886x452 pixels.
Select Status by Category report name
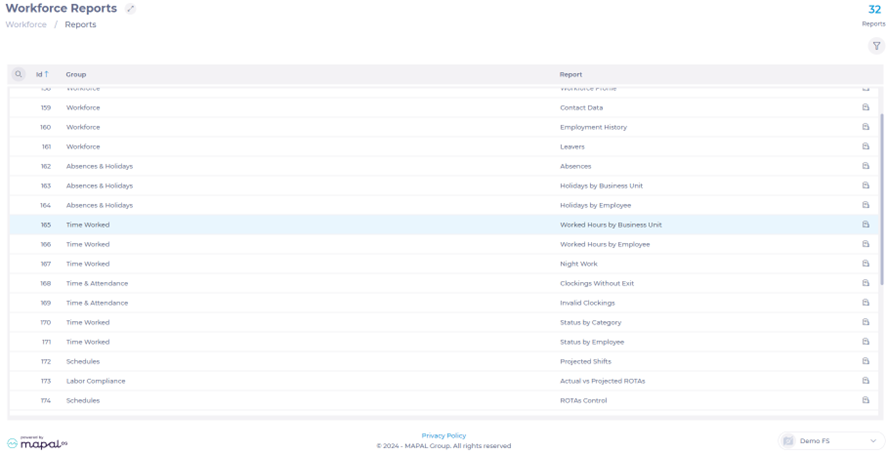[590, 322]
